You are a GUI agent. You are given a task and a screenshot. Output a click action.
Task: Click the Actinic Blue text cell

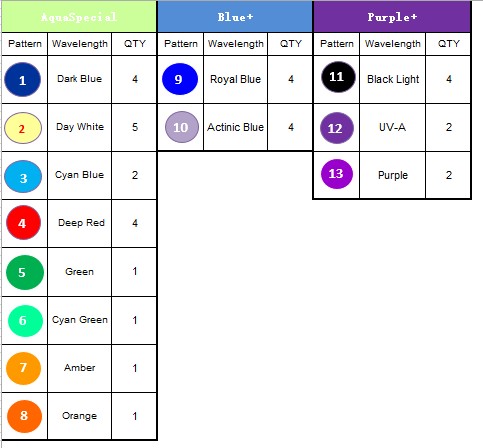[235, 127]
